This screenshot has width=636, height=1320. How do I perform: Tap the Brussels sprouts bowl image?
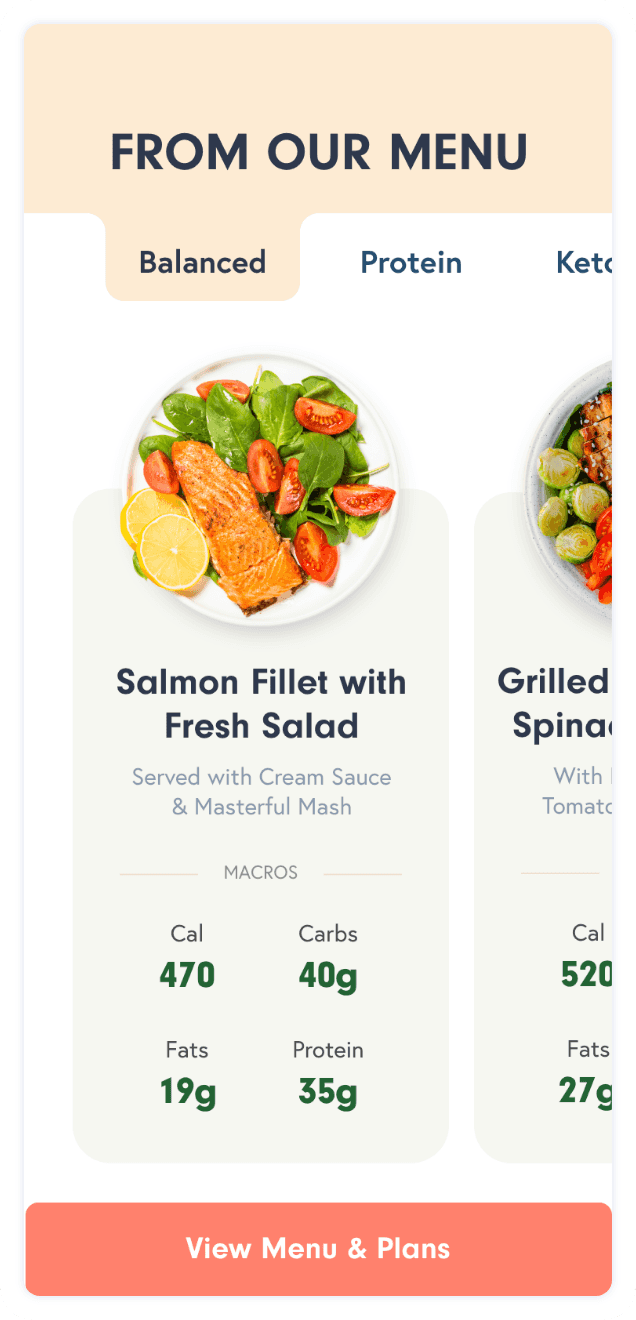(573, 490)
